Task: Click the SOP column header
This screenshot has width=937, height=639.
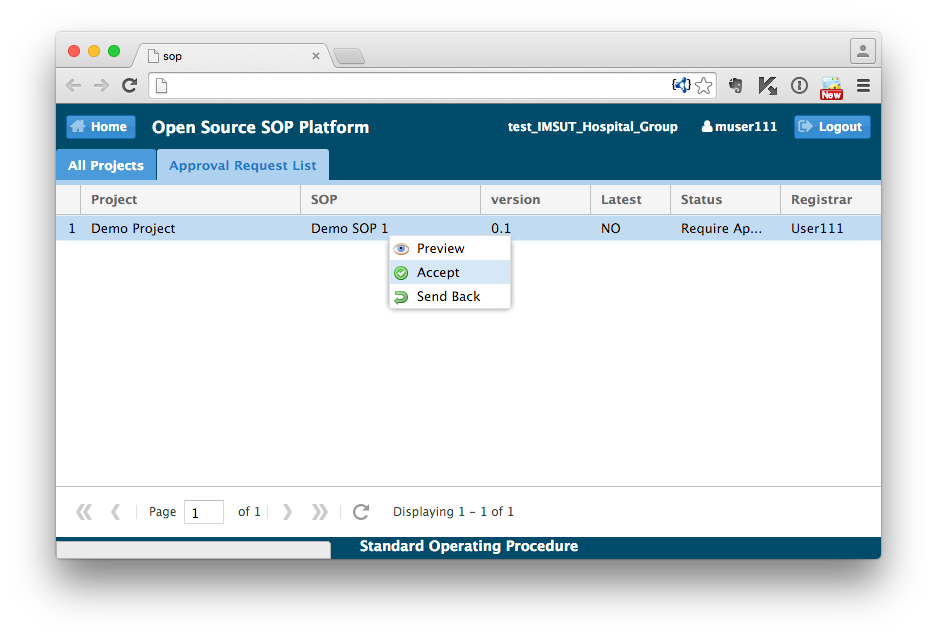Action: click(x=390, y=200)
